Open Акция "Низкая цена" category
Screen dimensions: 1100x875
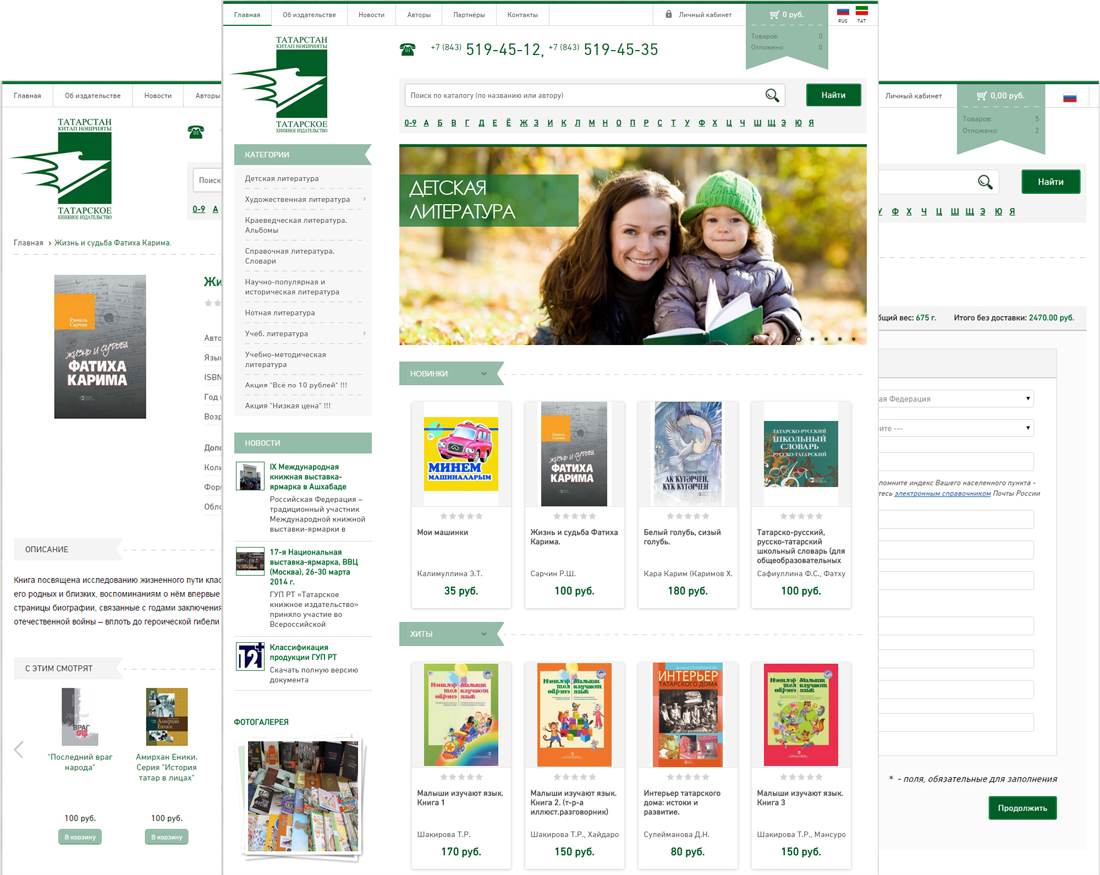(287, 406)
